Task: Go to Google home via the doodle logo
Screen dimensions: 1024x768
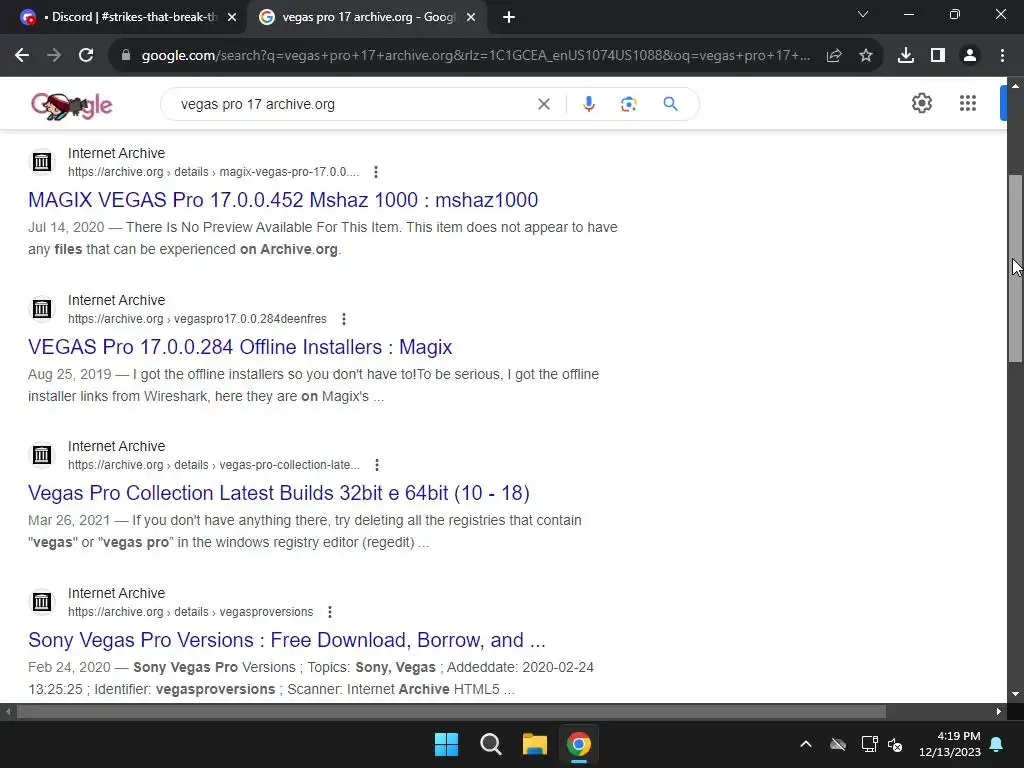Action: [x=72, y=105]
